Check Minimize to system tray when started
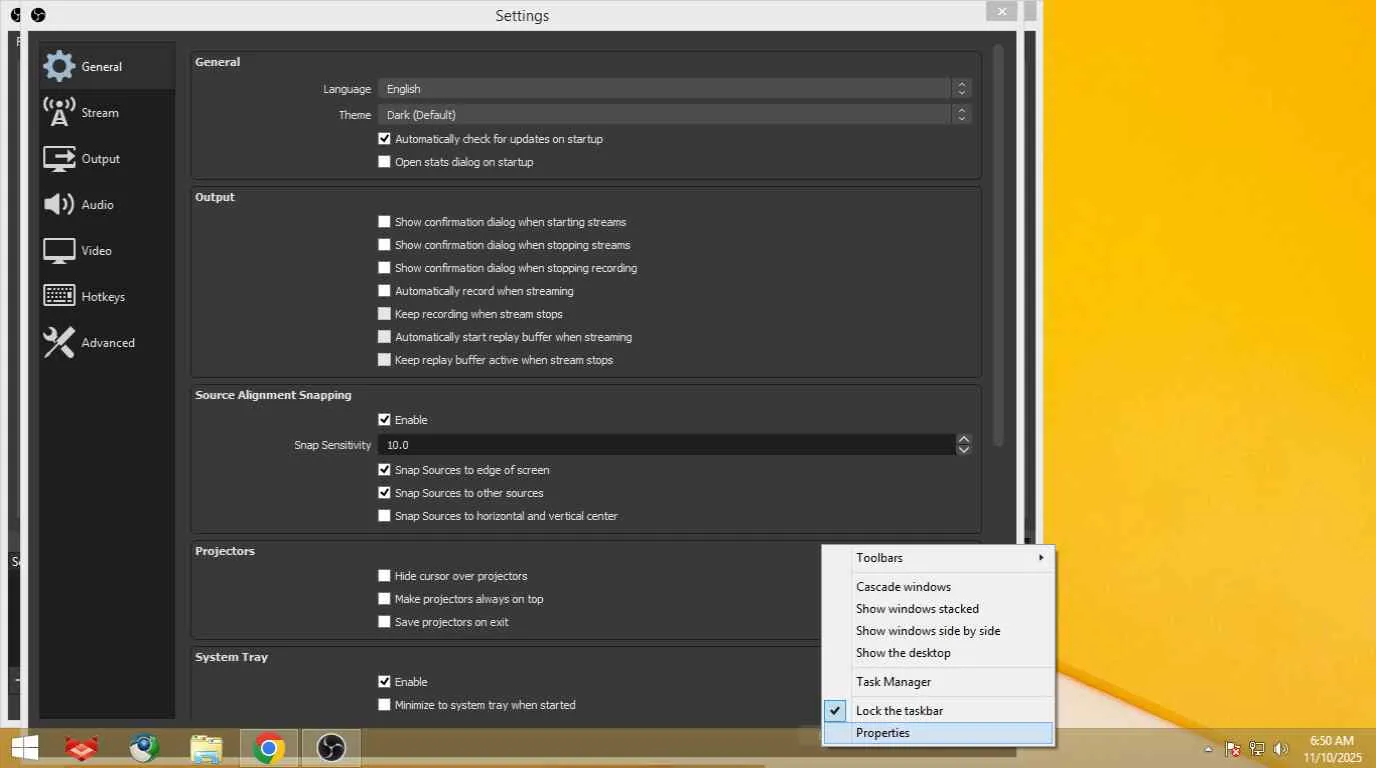 (384, 705)
